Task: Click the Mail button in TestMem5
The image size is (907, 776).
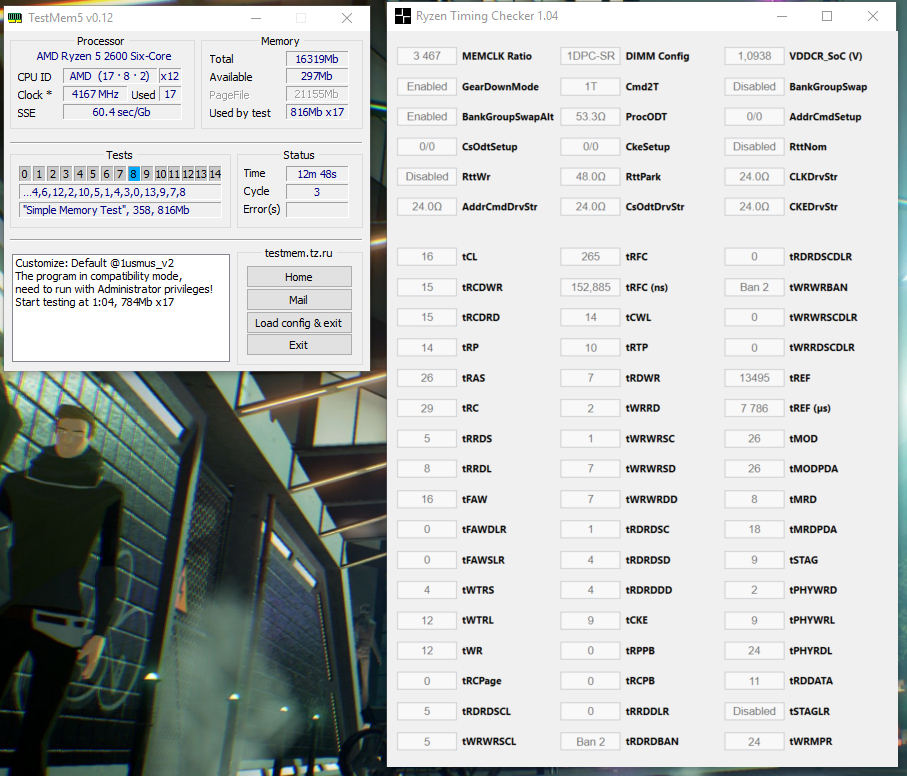Action: pyautogui.click(x=299, y=300)
